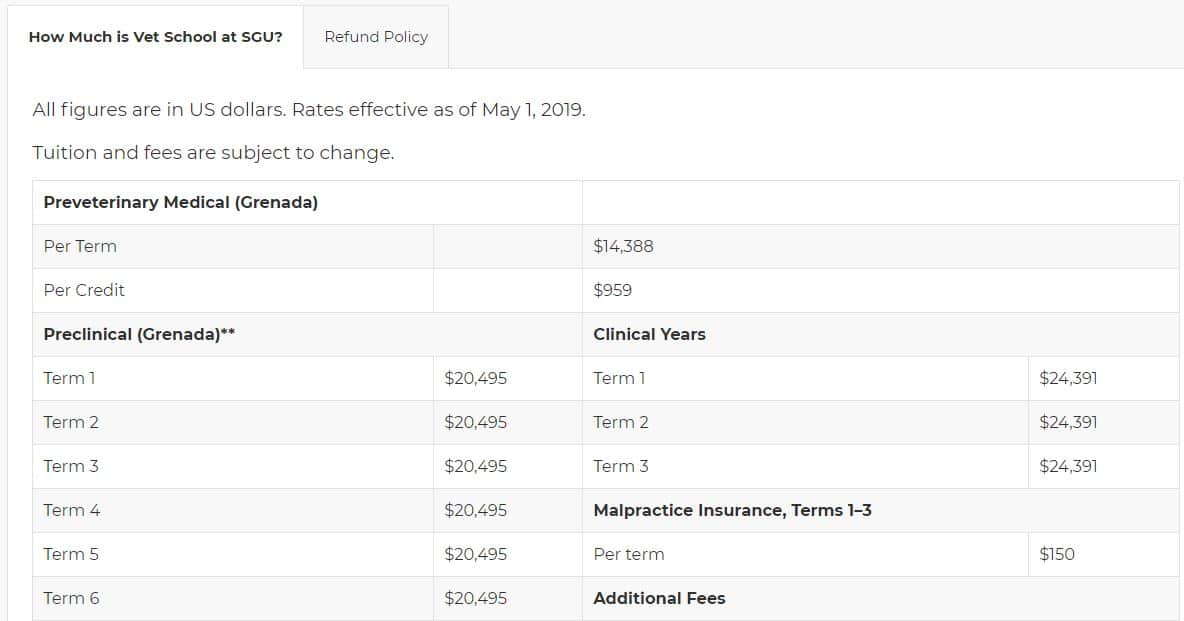Select the first $20,495 tuition value
This screenshot has height=621, width=1184.
[475, 378]
